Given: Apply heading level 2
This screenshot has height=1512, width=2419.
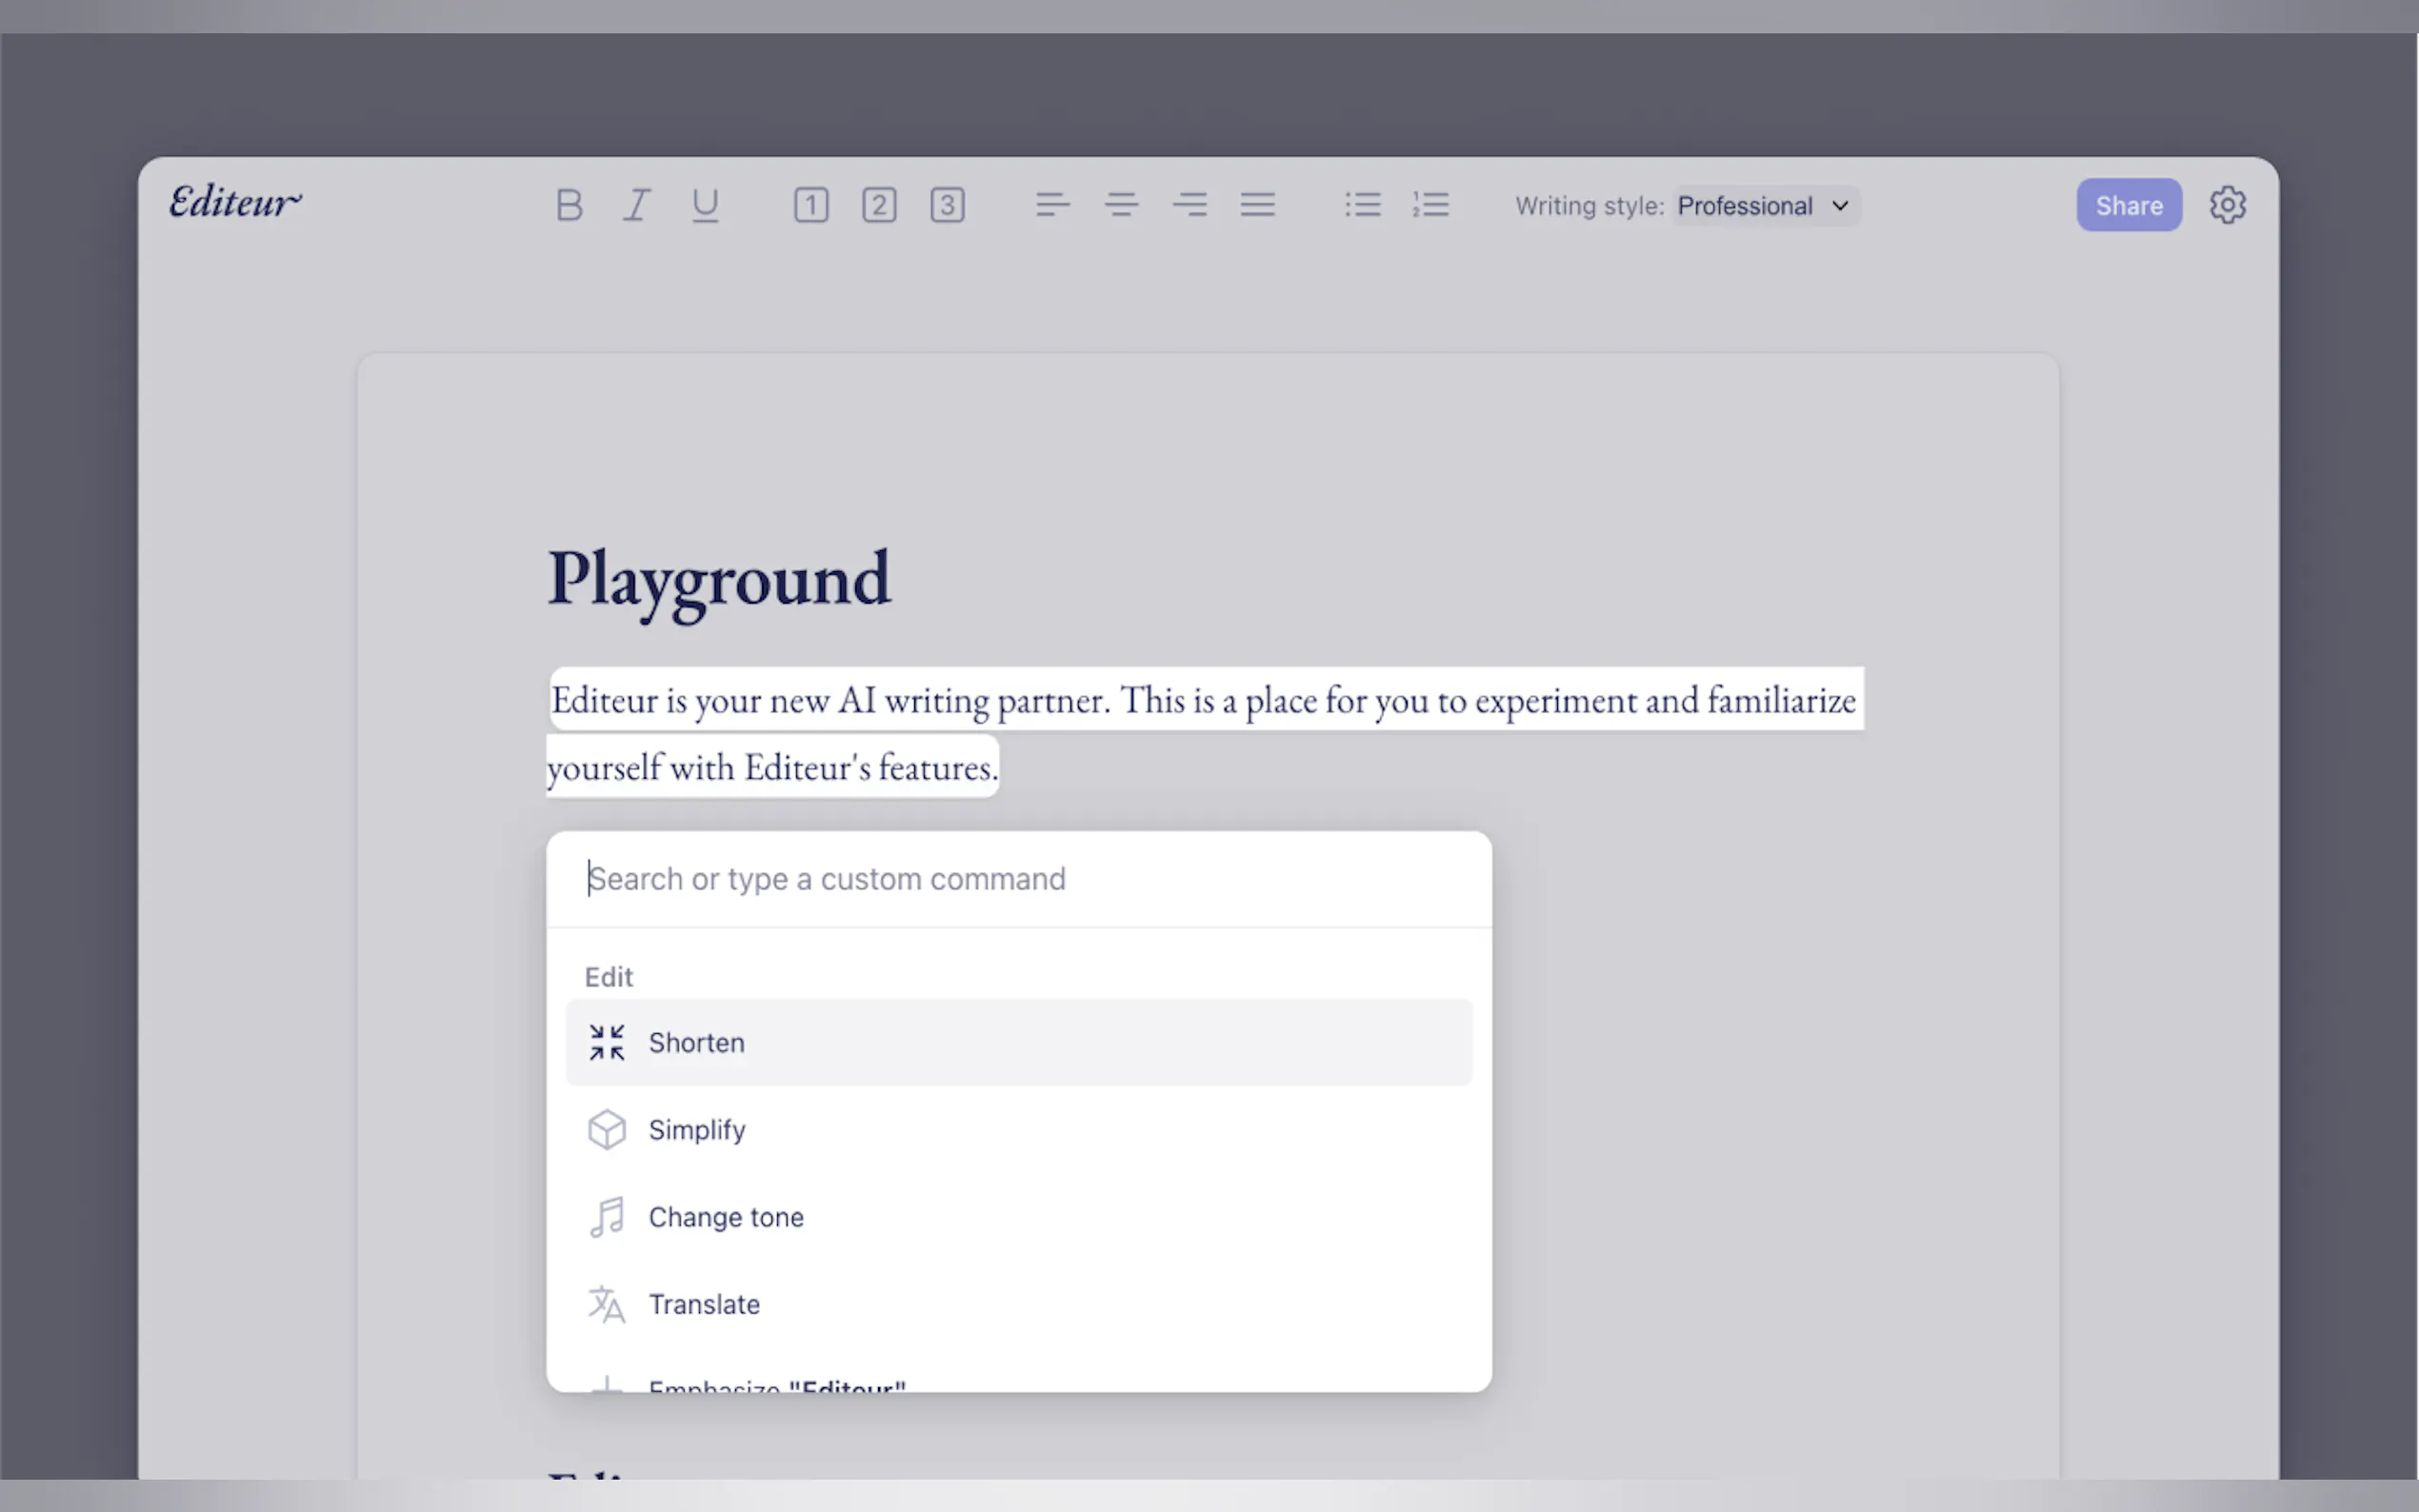Looking at the screenshot, I should click(x=879, y=205).
